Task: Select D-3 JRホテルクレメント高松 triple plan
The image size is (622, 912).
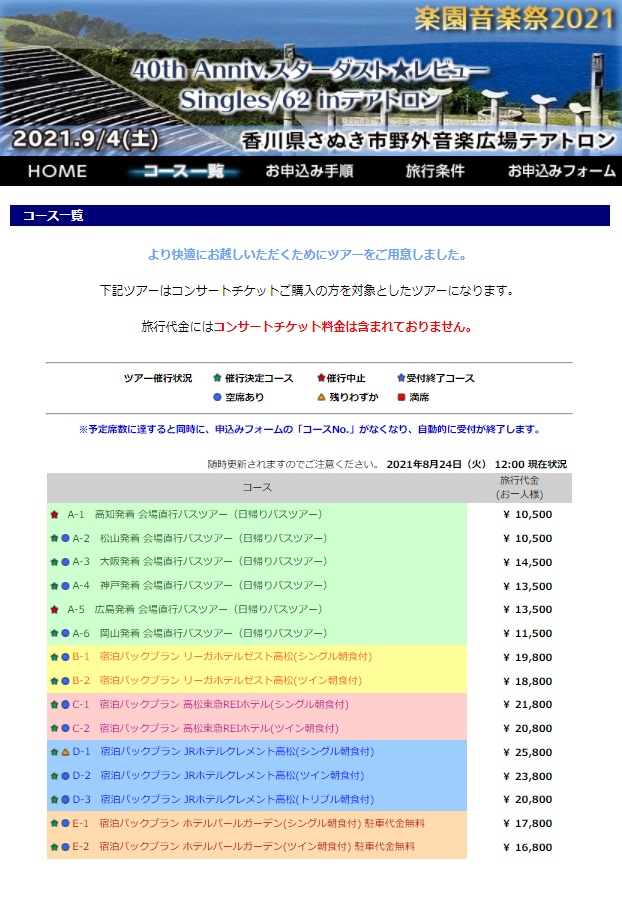Action: 257,799
